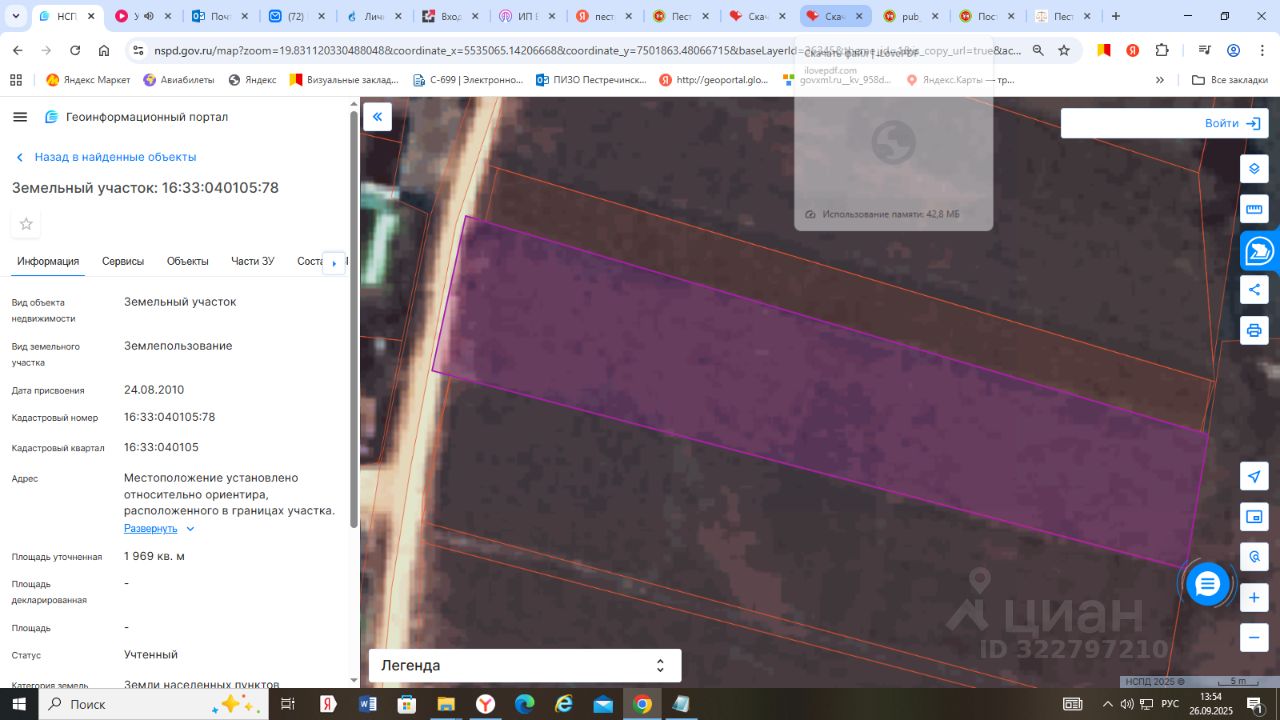Image resolution: width=1280 pixels, height=720 pixels.
Task: Go back to found objects list
Action: 106,157
